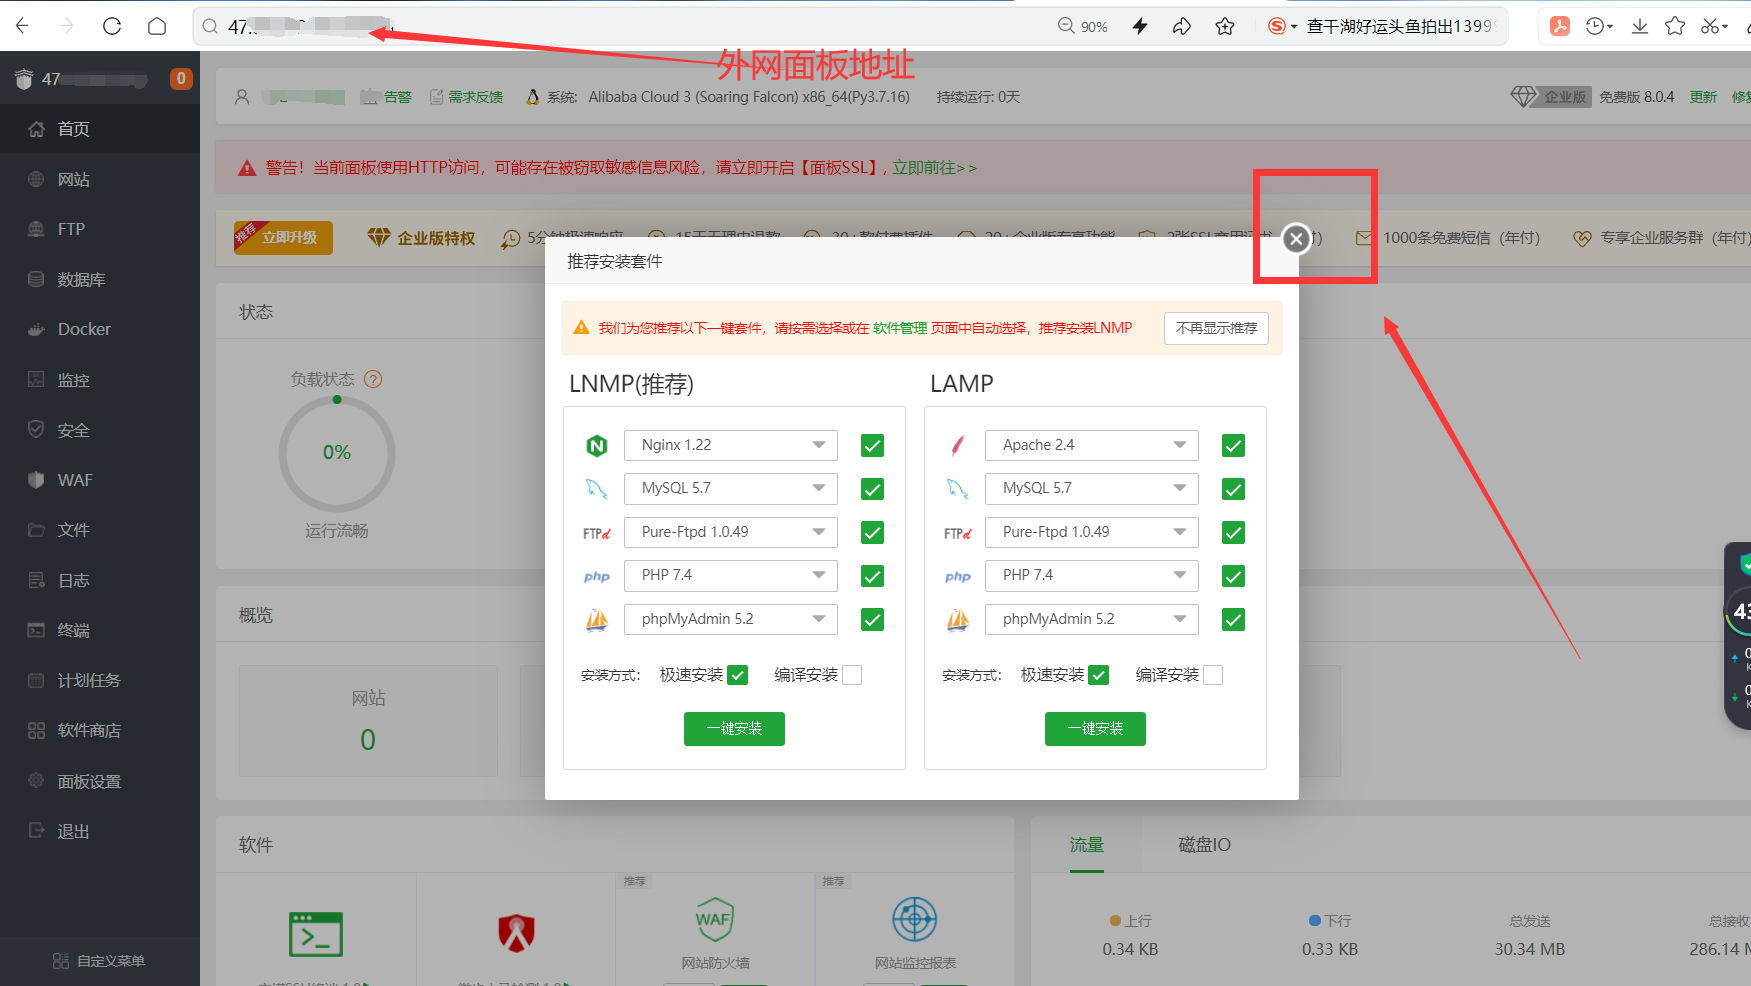1751x986 pixels.
Task: Uncheck the LAMP phpMyAdmin checkbox
Action: click(1233, 620)
